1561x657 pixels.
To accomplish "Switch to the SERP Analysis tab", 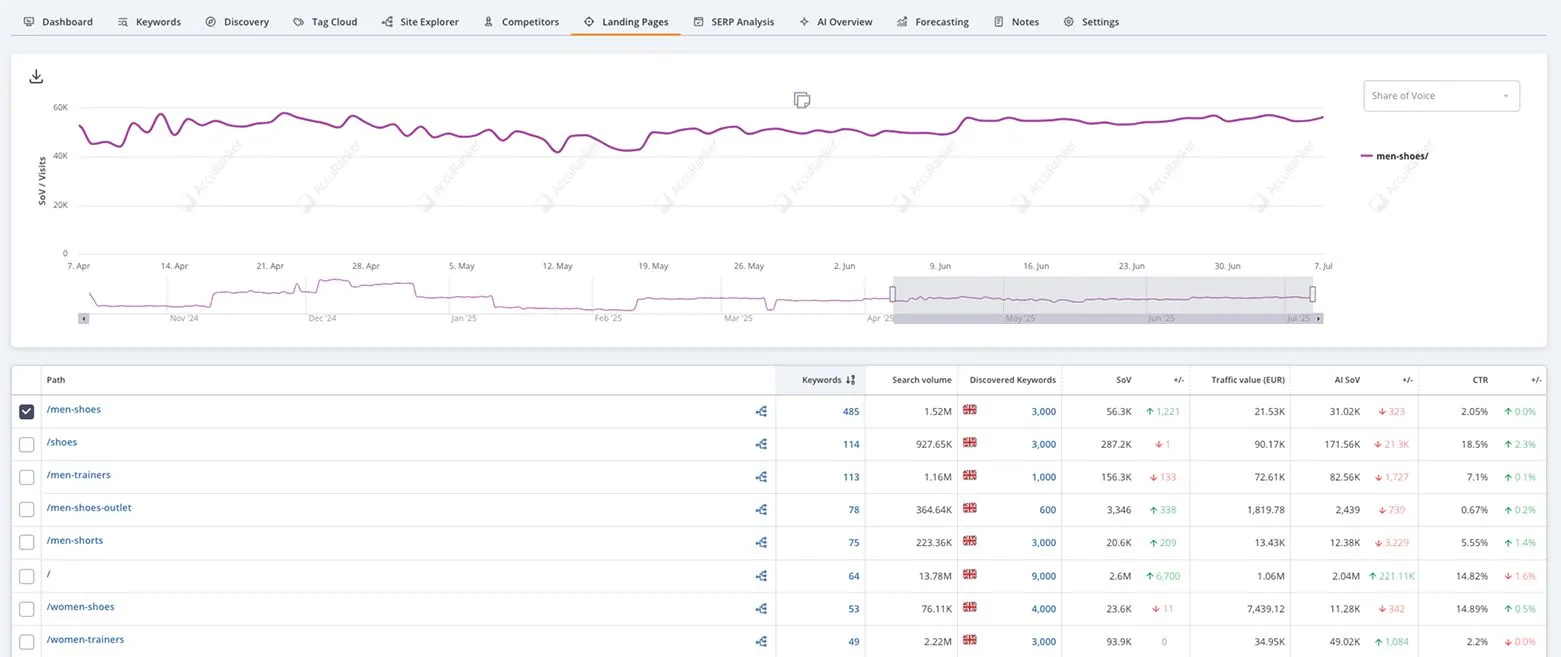I will point(733,22).
